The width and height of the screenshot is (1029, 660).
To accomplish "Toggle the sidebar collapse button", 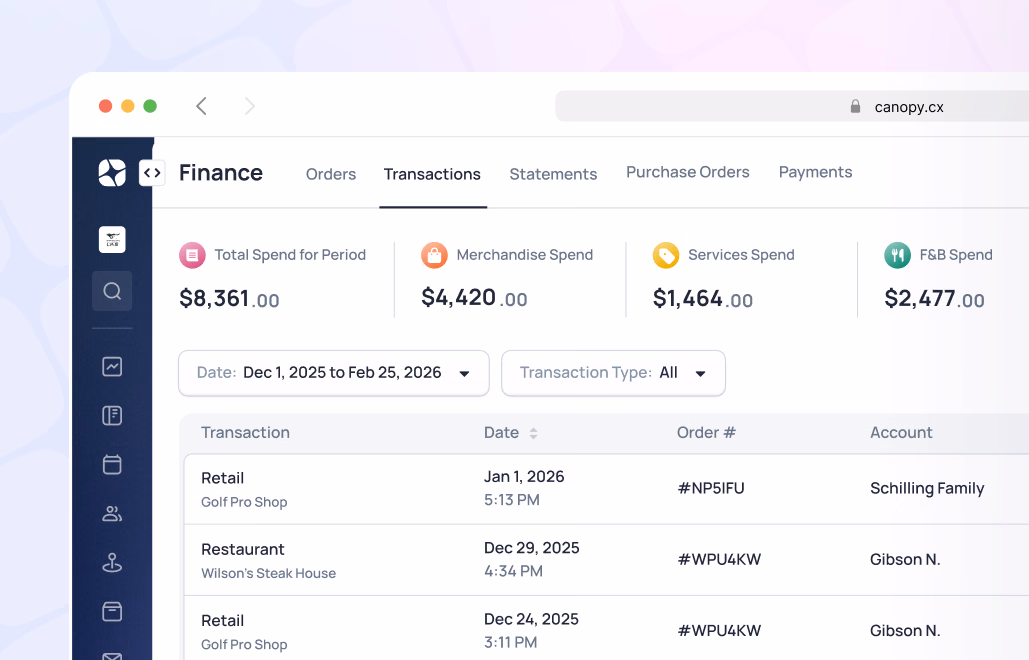I will point(152,173).
